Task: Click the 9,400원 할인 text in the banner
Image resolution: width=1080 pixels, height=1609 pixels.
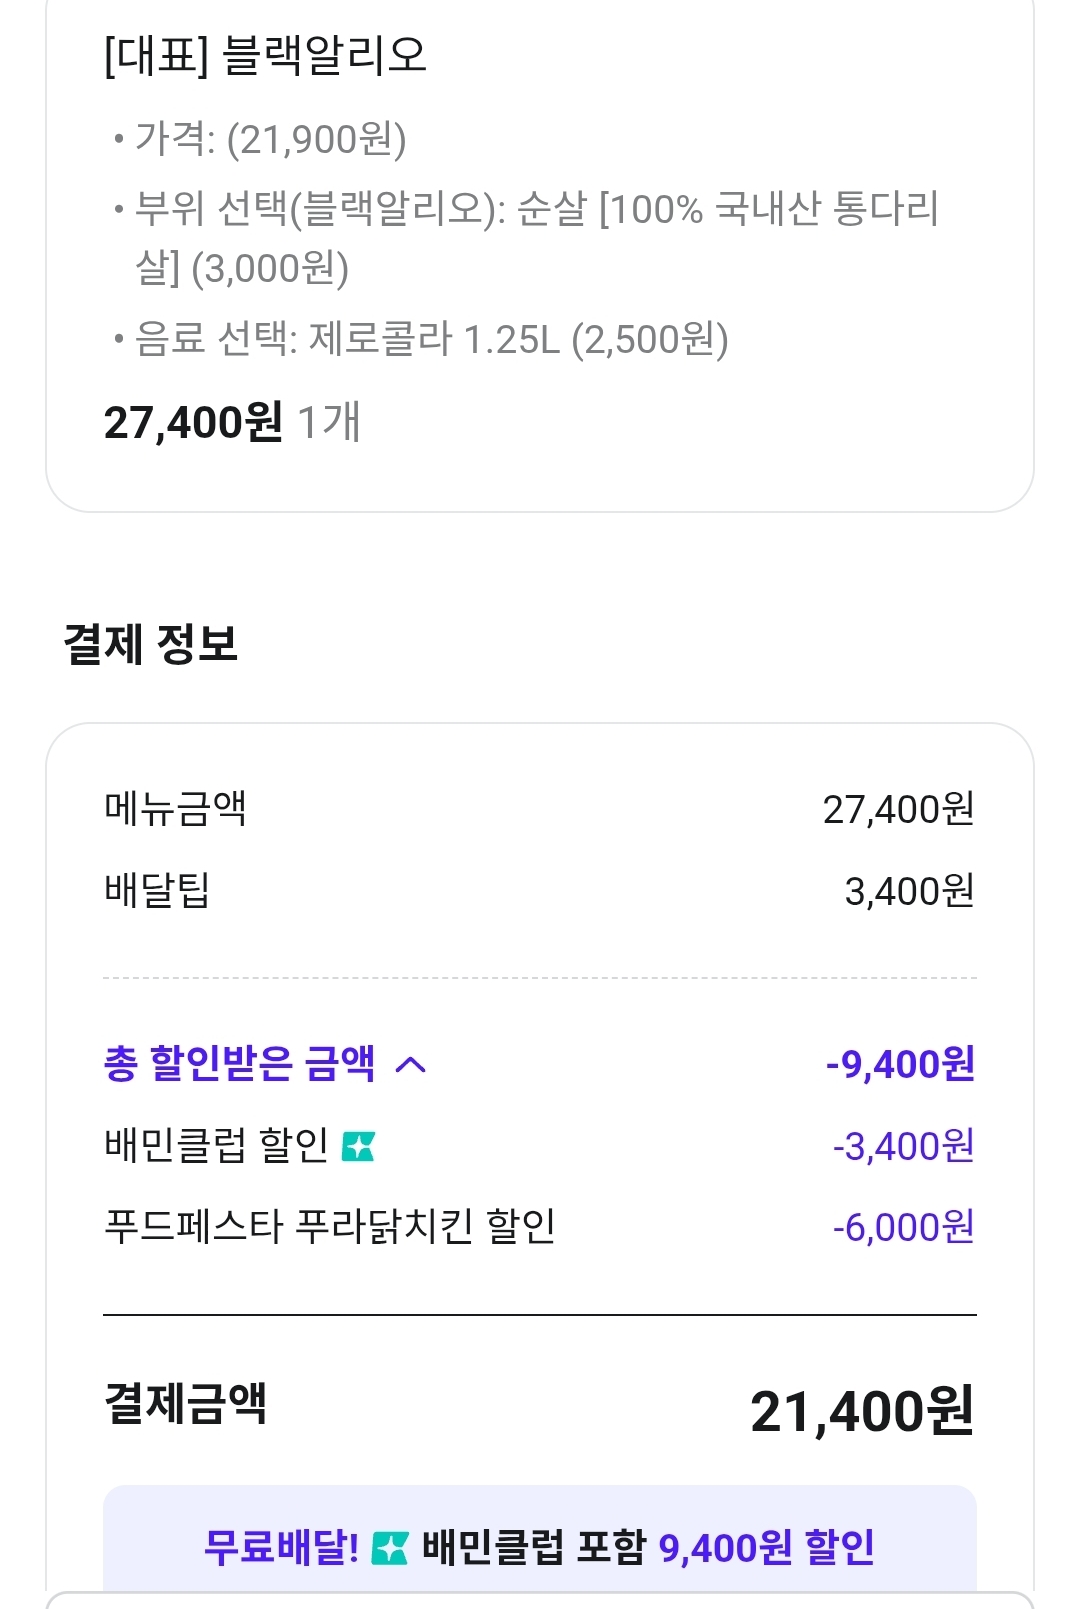Action: 766,1548
